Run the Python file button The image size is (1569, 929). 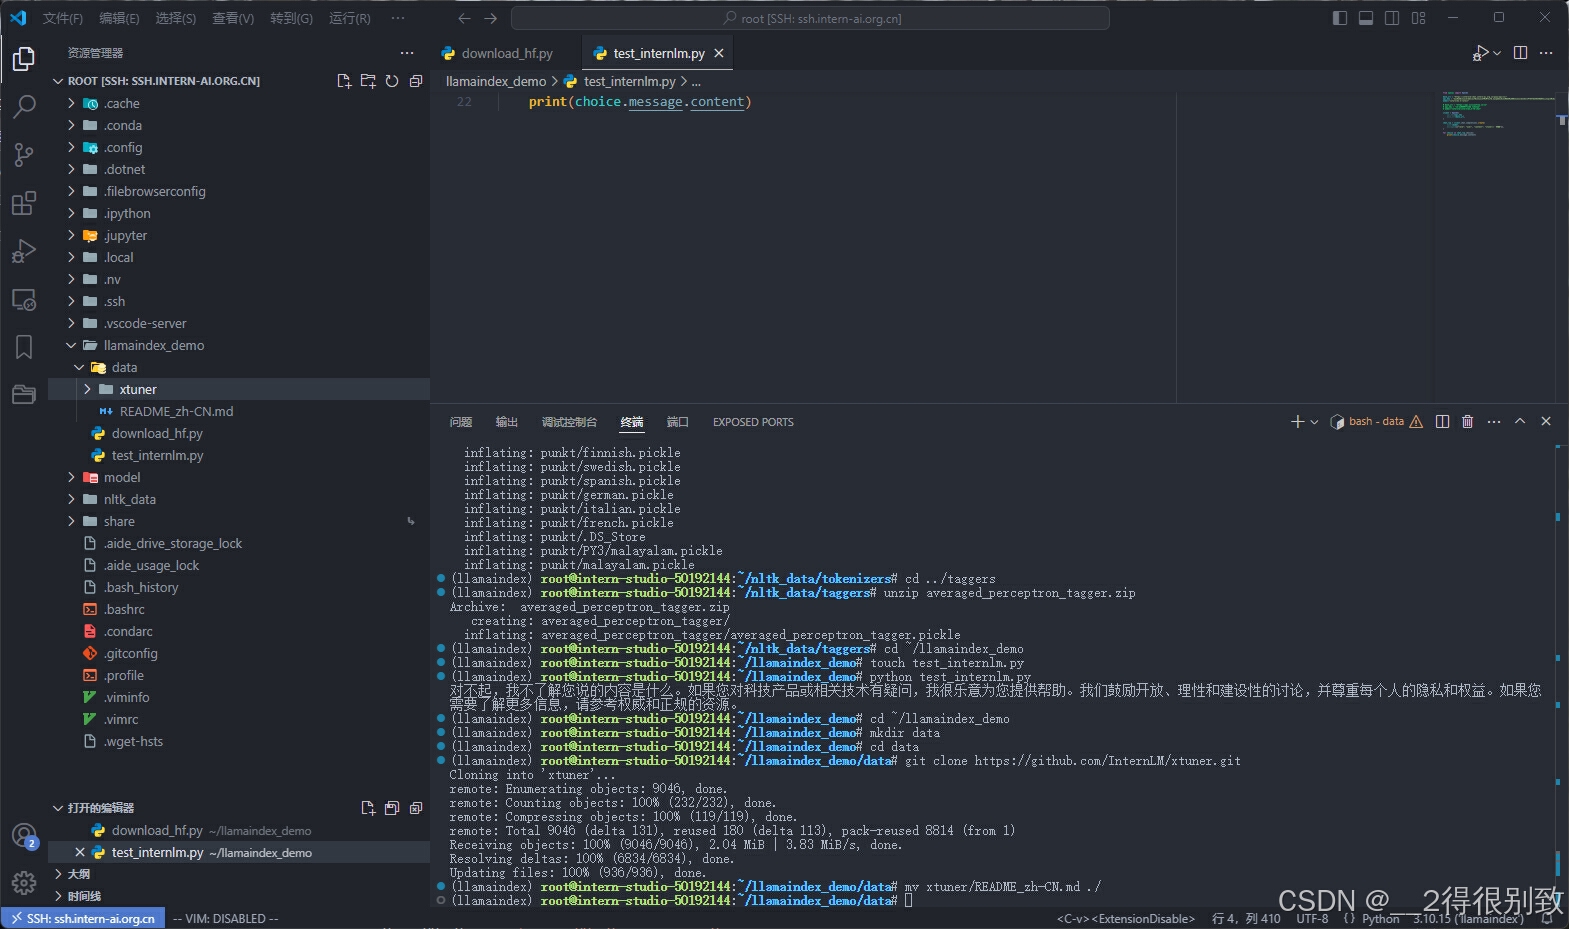click(x=1481, y=53)
